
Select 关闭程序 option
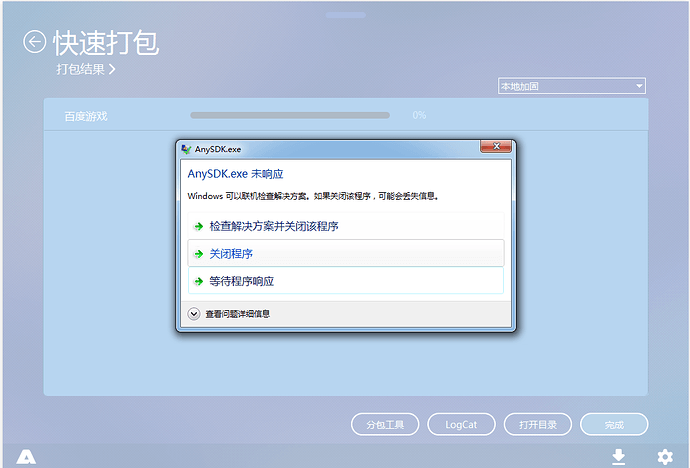pos(346,253)
